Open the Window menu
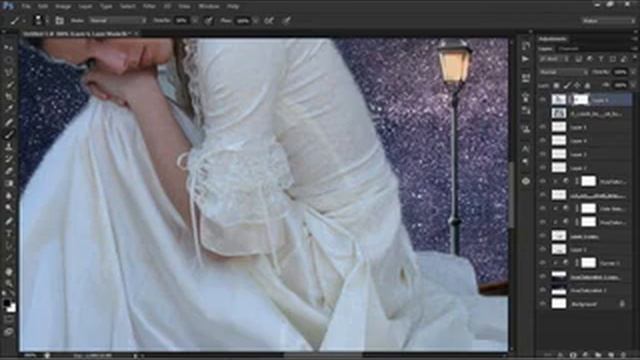 (x=209, y=7)
